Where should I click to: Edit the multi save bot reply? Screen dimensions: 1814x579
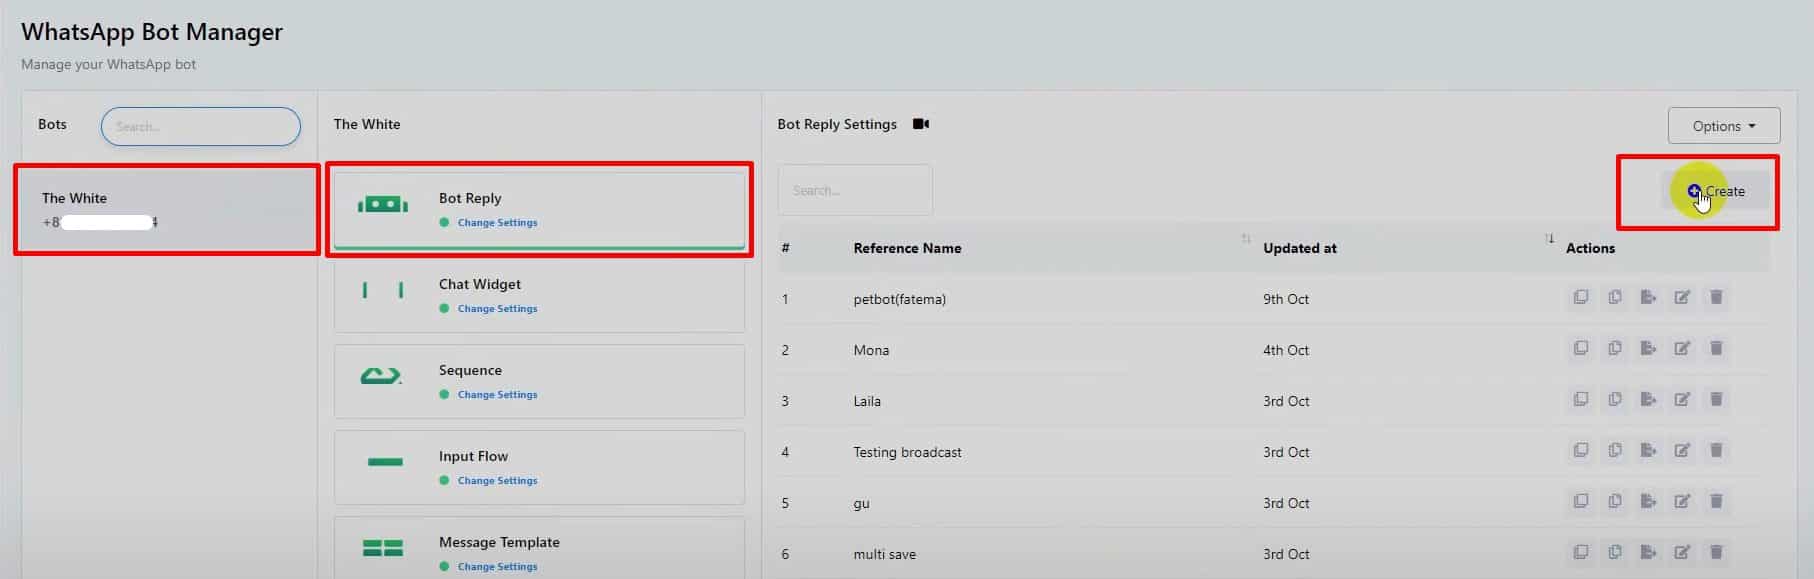tap(1682, 553)
